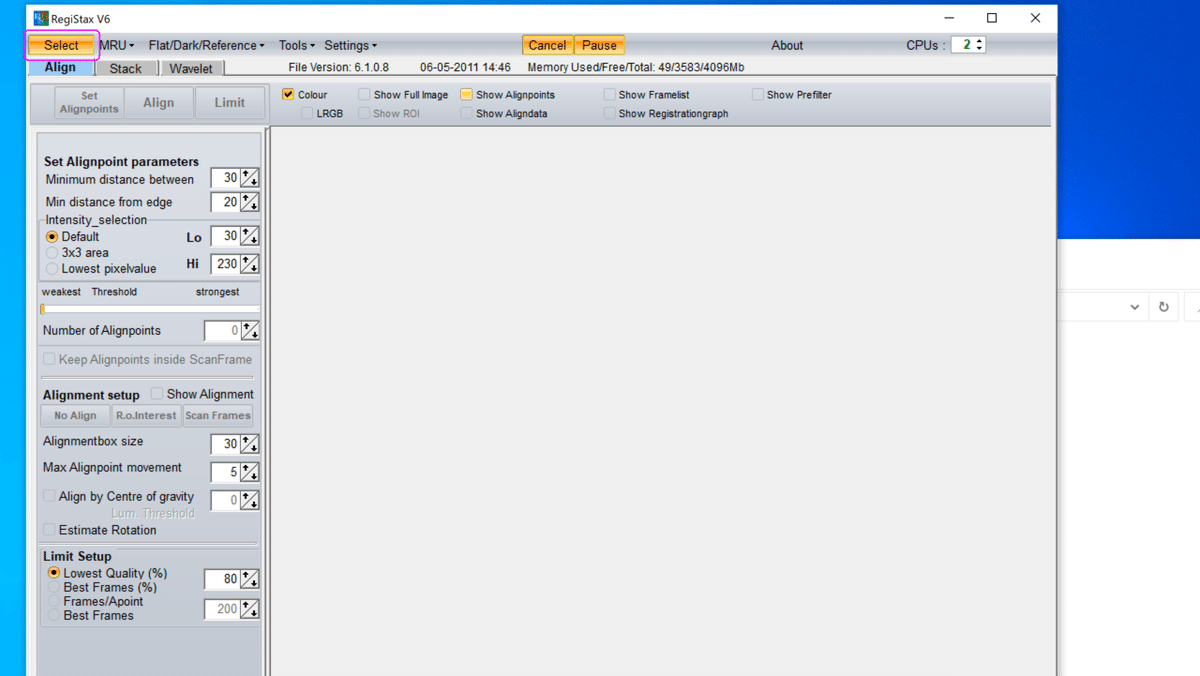Click the Set Alignpoints button
The height and width of the screenshot is (676, 1200).
[x=89, y=102]
